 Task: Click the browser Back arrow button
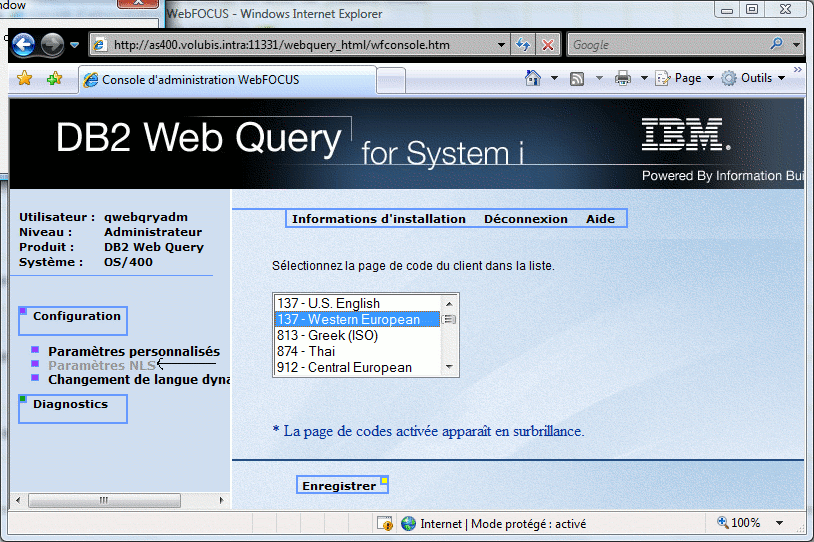click(23, 45)
